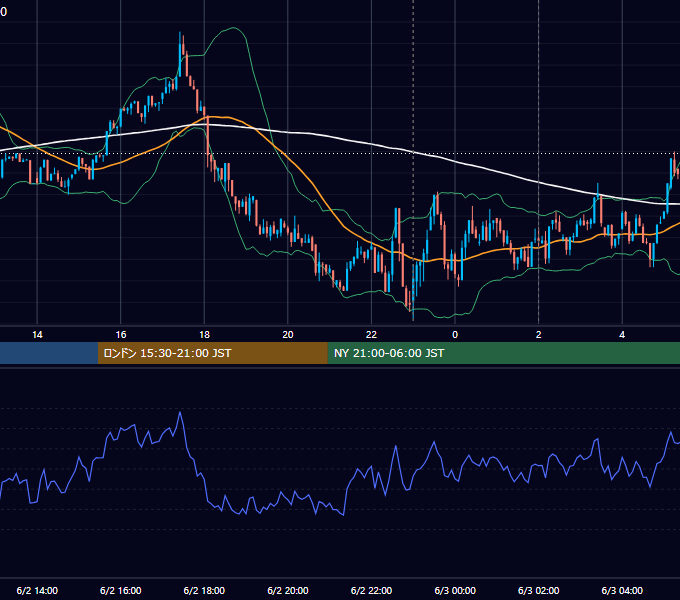Select the 6/3 04:00 time label
The width and height of the screenshot is (680, 600).
pyautogui.click(x=622, y=590)
